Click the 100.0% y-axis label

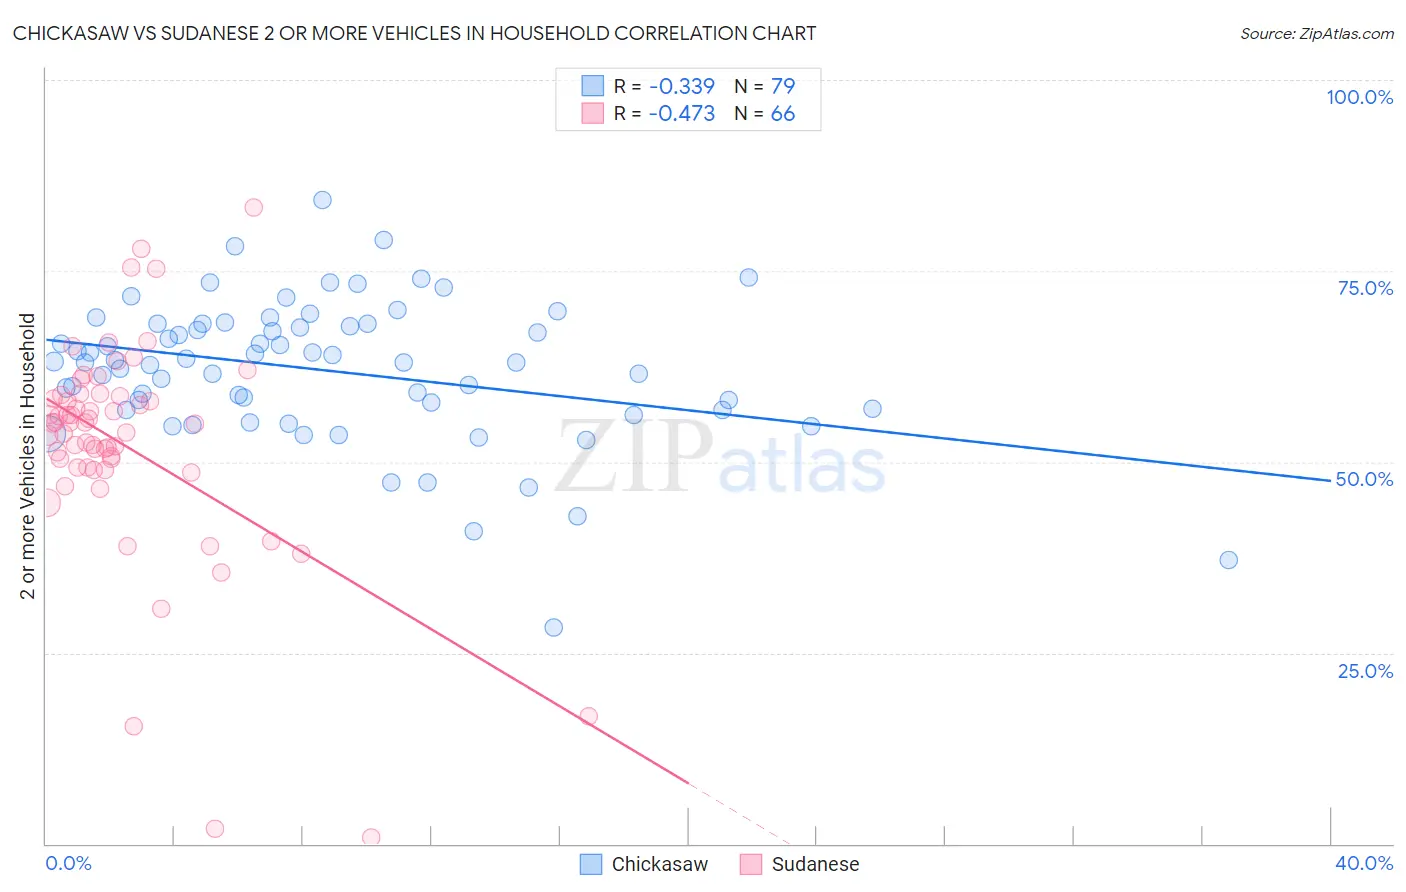[1360, 97]
